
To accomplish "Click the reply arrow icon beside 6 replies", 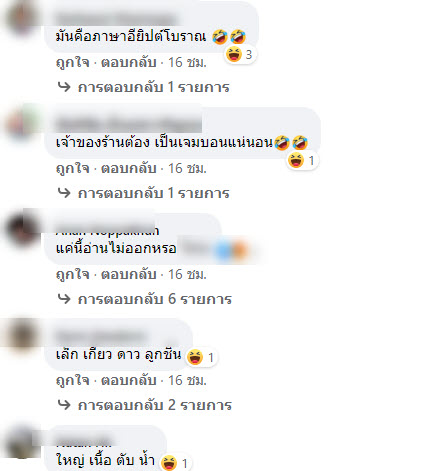I will point(64,299).
